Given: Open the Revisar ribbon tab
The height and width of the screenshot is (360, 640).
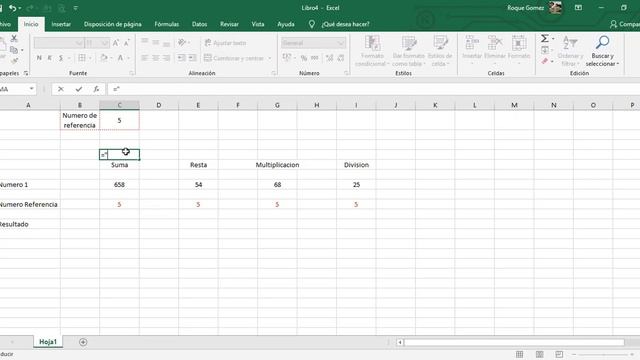Looking at the screenshot, I should click(x=229, y=24).
